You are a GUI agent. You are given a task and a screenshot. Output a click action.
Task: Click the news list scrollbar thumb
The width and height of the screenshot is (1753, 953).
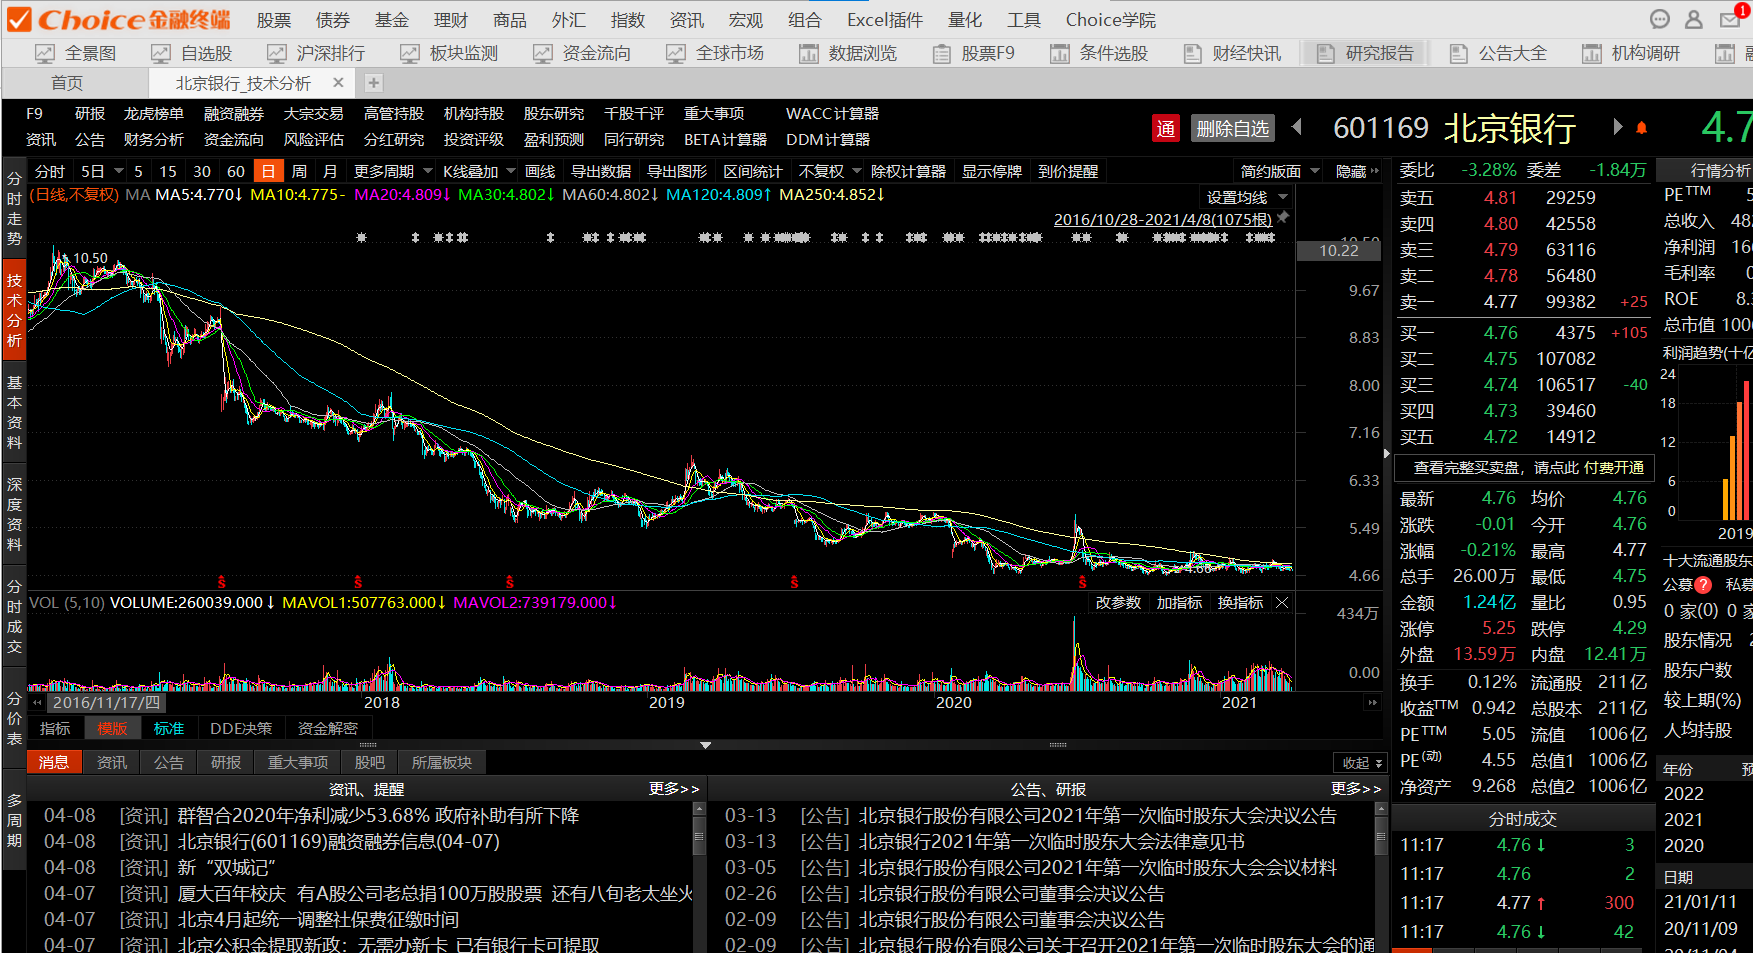(698, 838)
